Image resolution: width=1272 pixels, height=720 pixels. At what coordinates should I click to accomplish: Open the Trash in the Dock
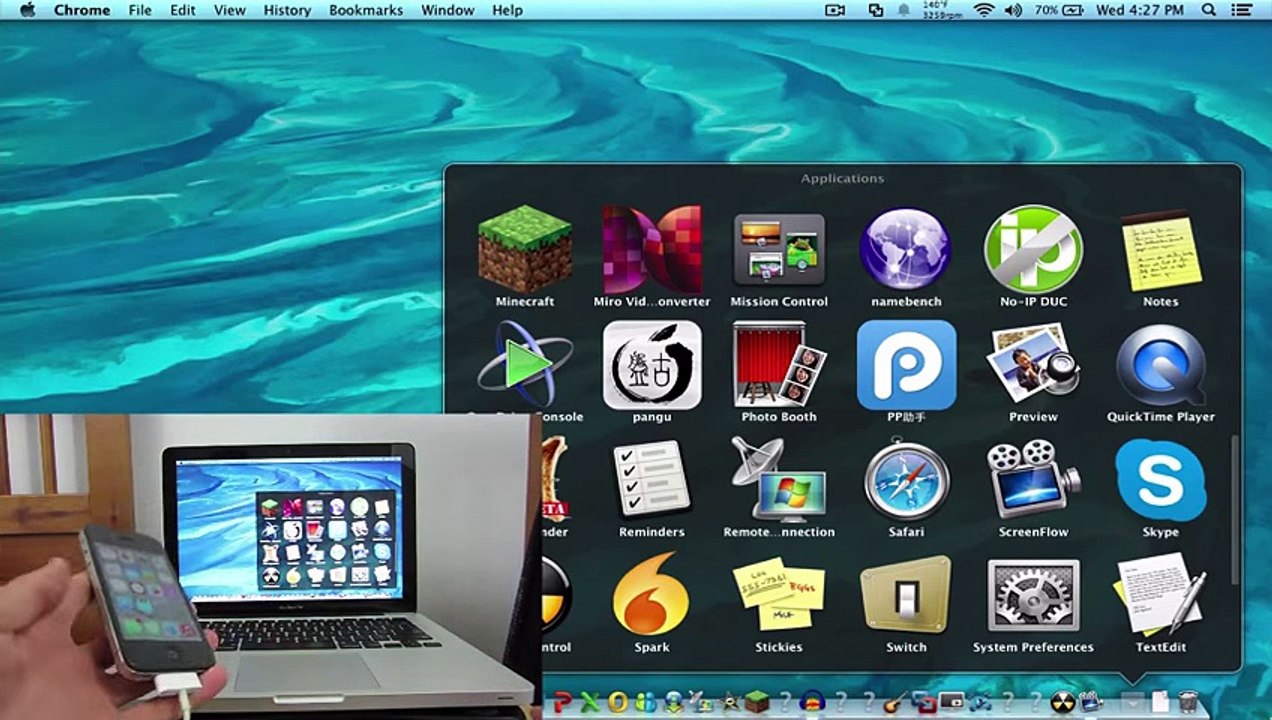click(x=1188, y=702)
